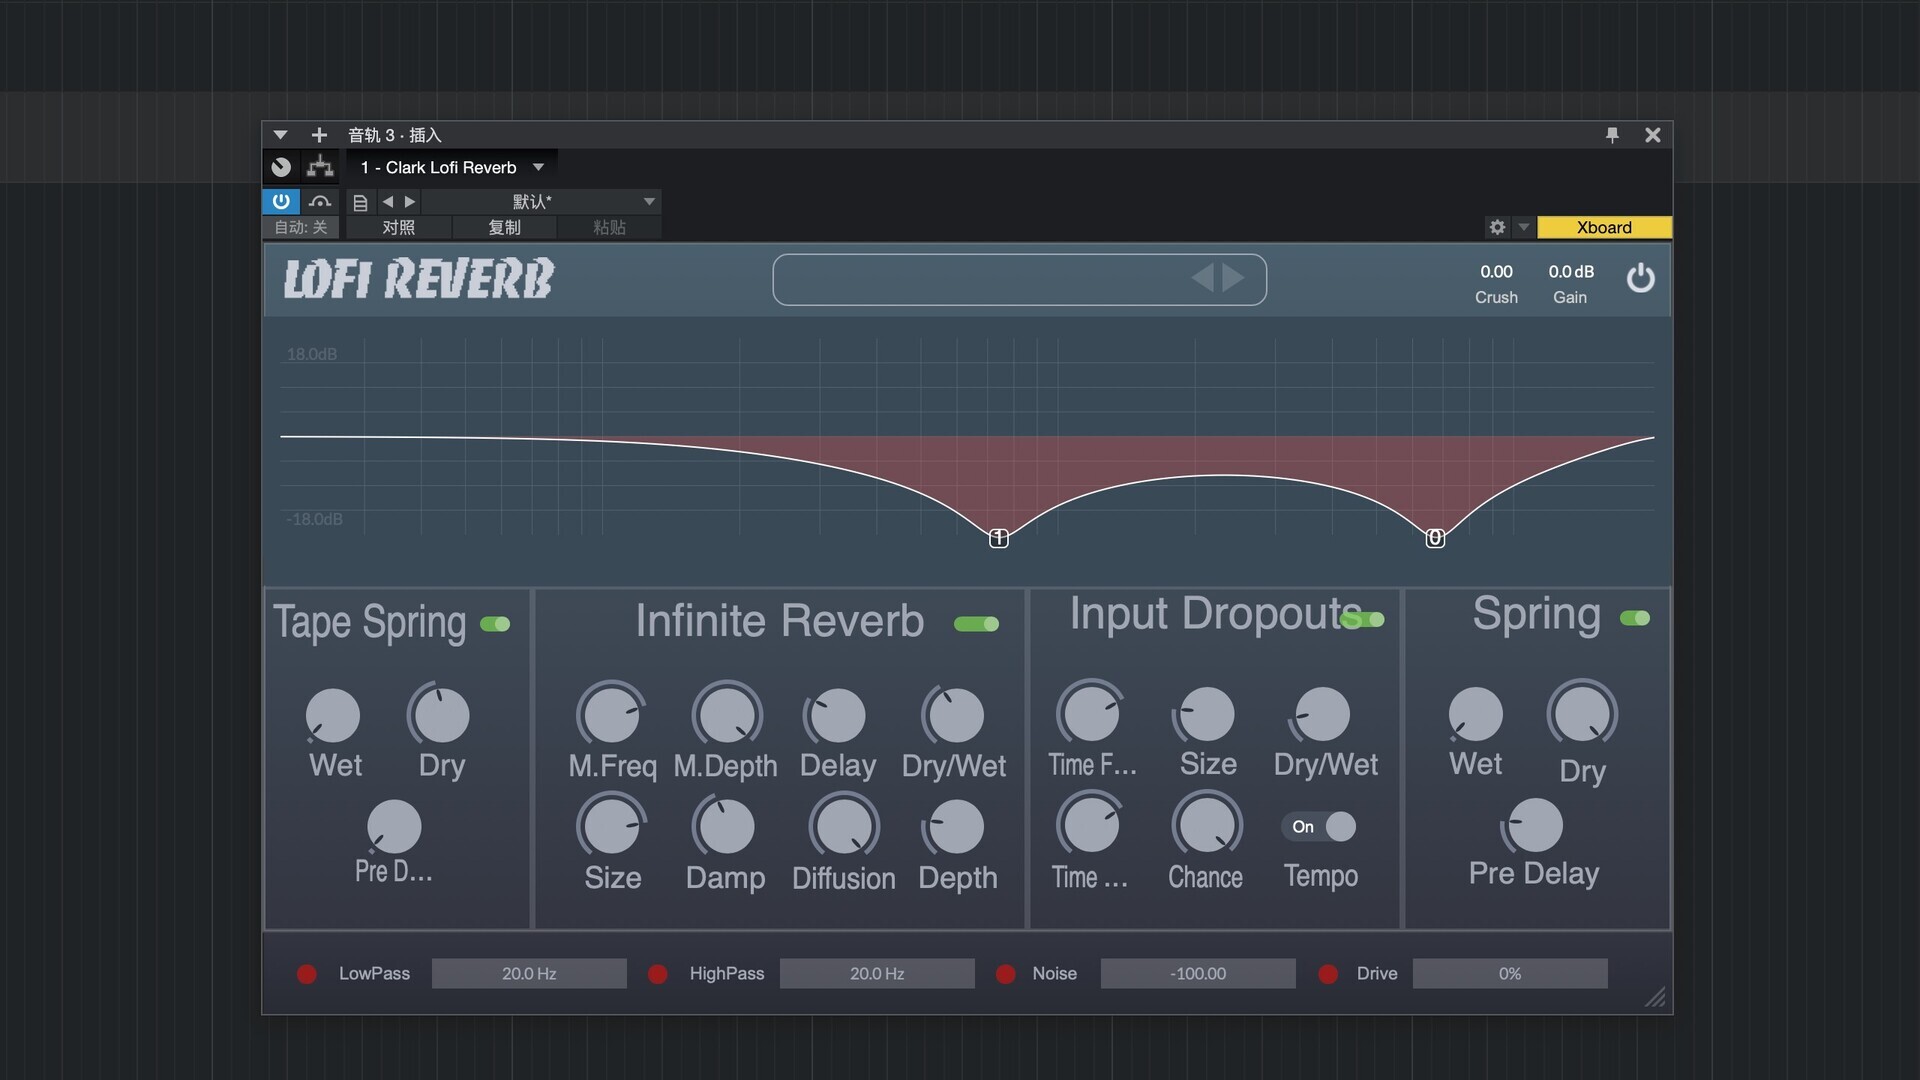Image resolution: width=1920 pixels, height=1080 pixels.
Task: Click the Input Dropouts Size knob
Action: point(1207,714)
